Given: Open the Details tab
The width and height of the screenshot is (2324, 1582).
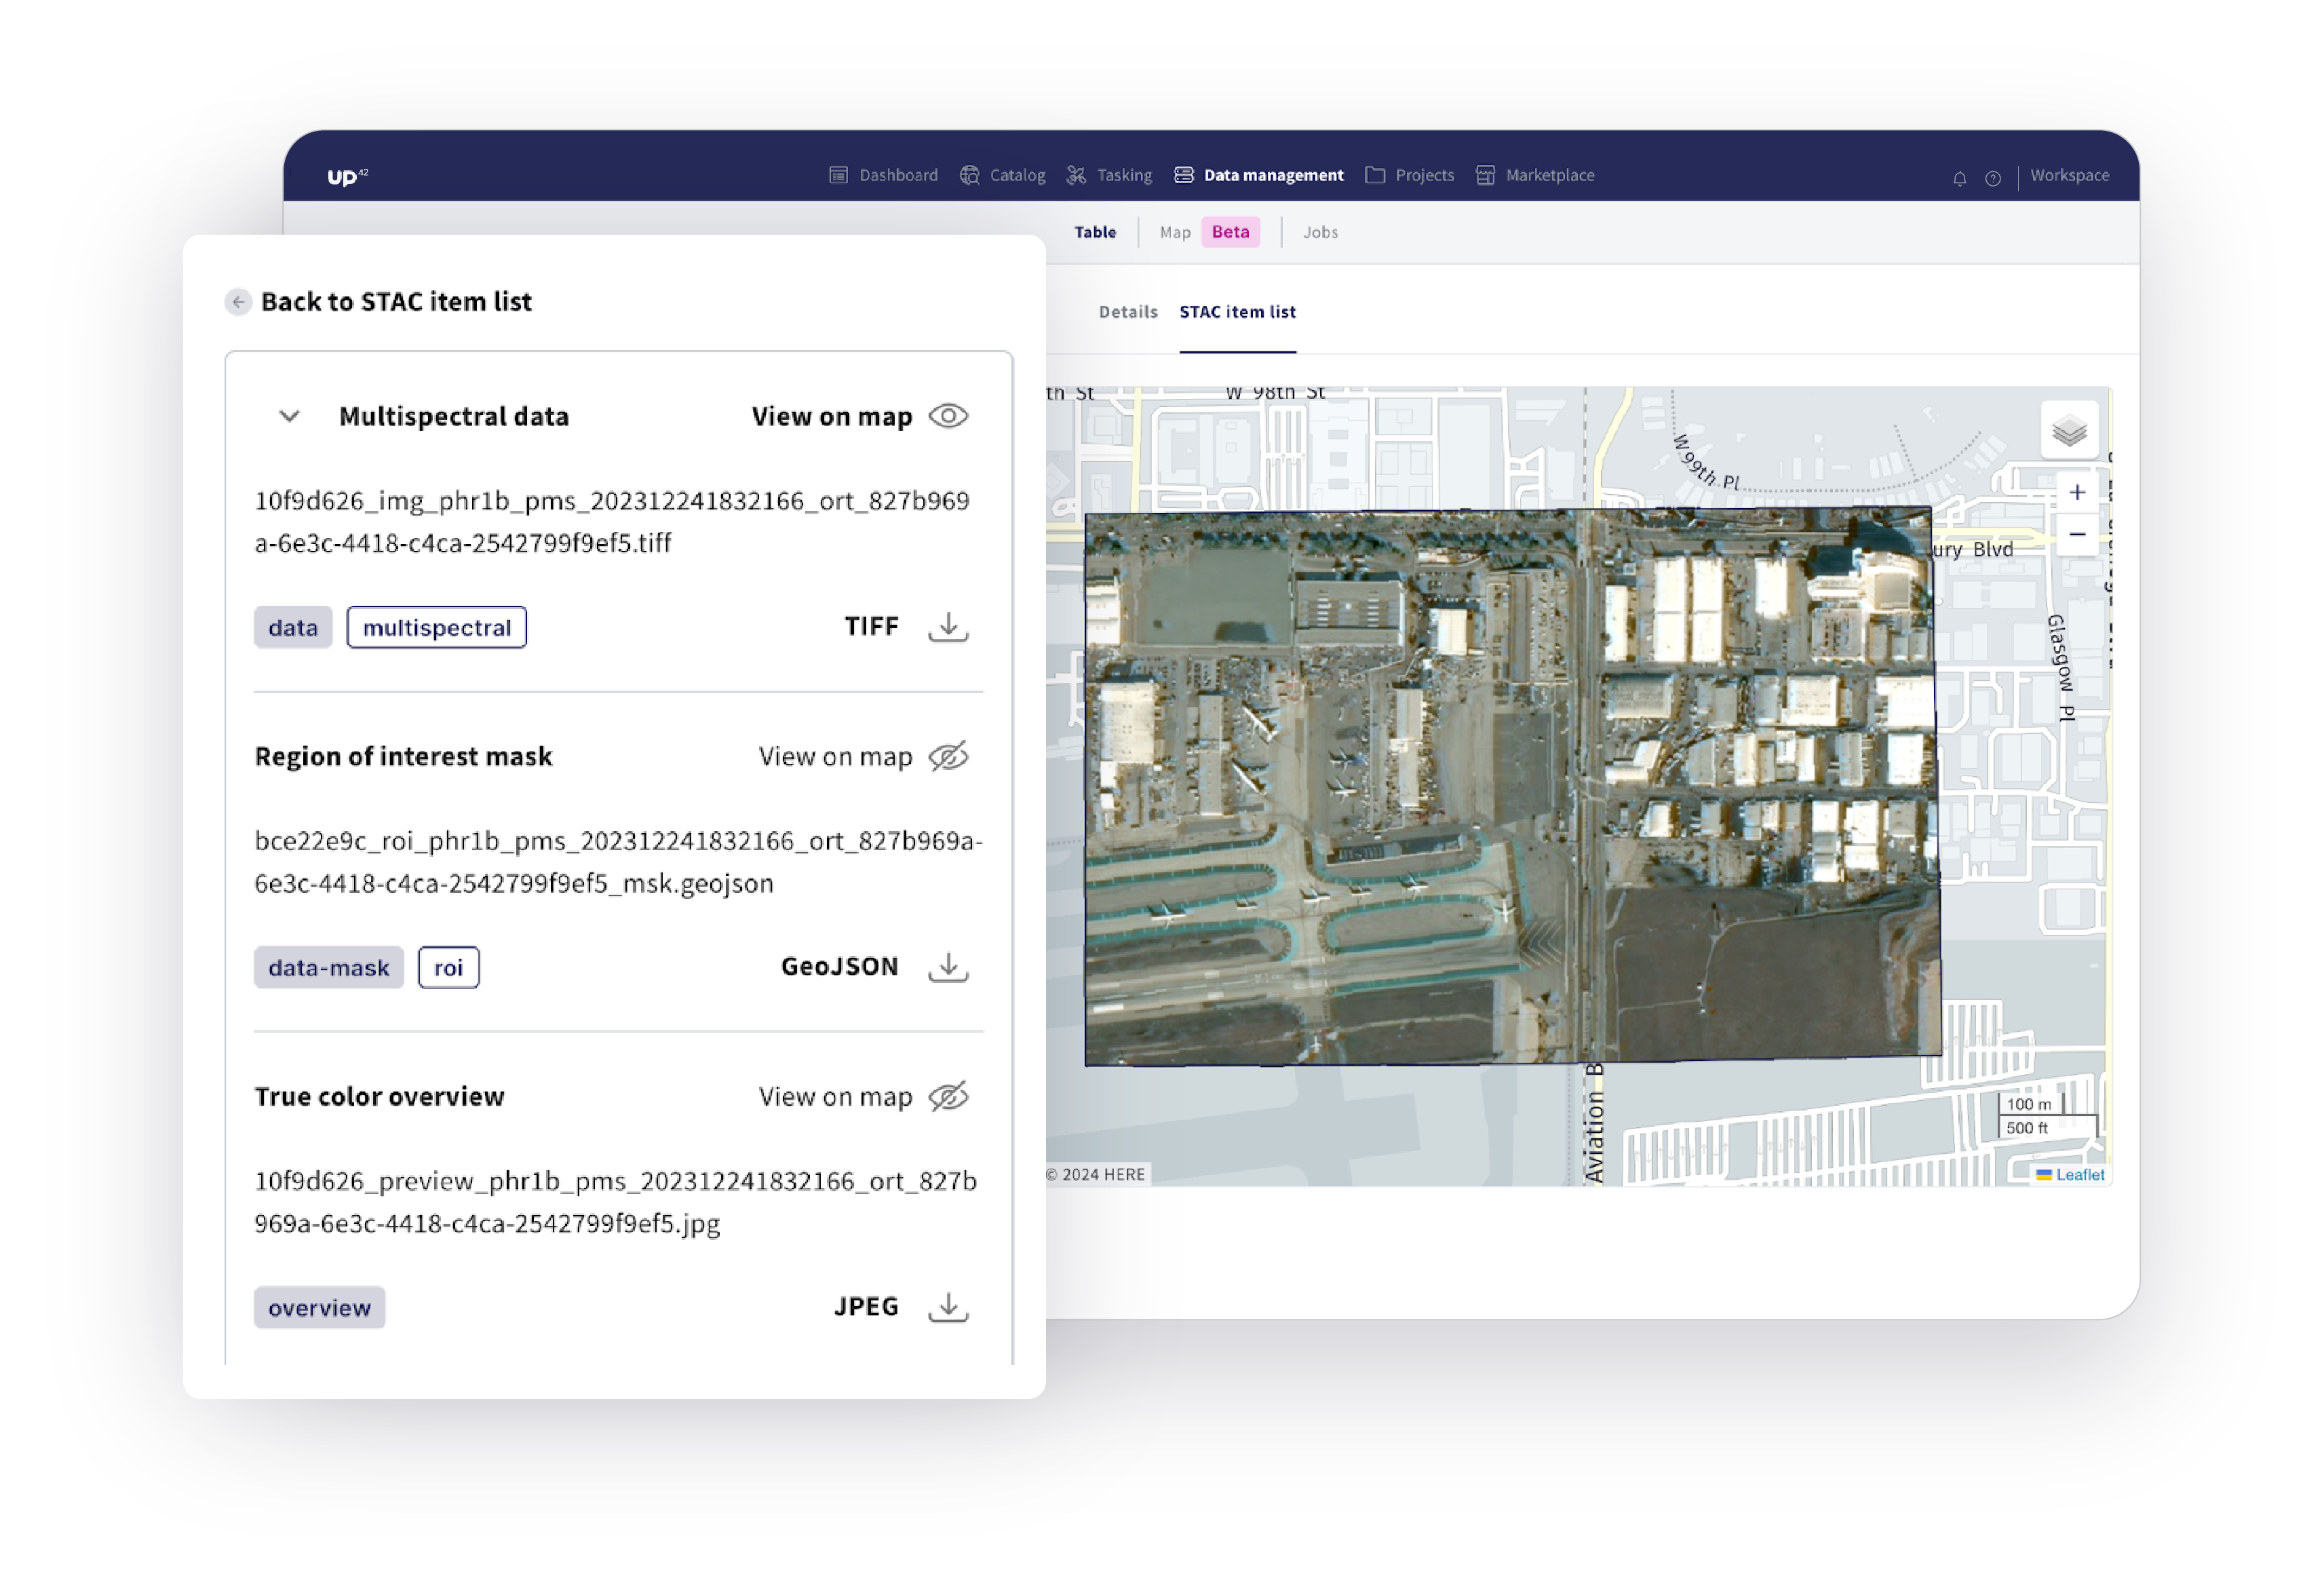Looking at the screenshot, I should (x=1128, y=312).
